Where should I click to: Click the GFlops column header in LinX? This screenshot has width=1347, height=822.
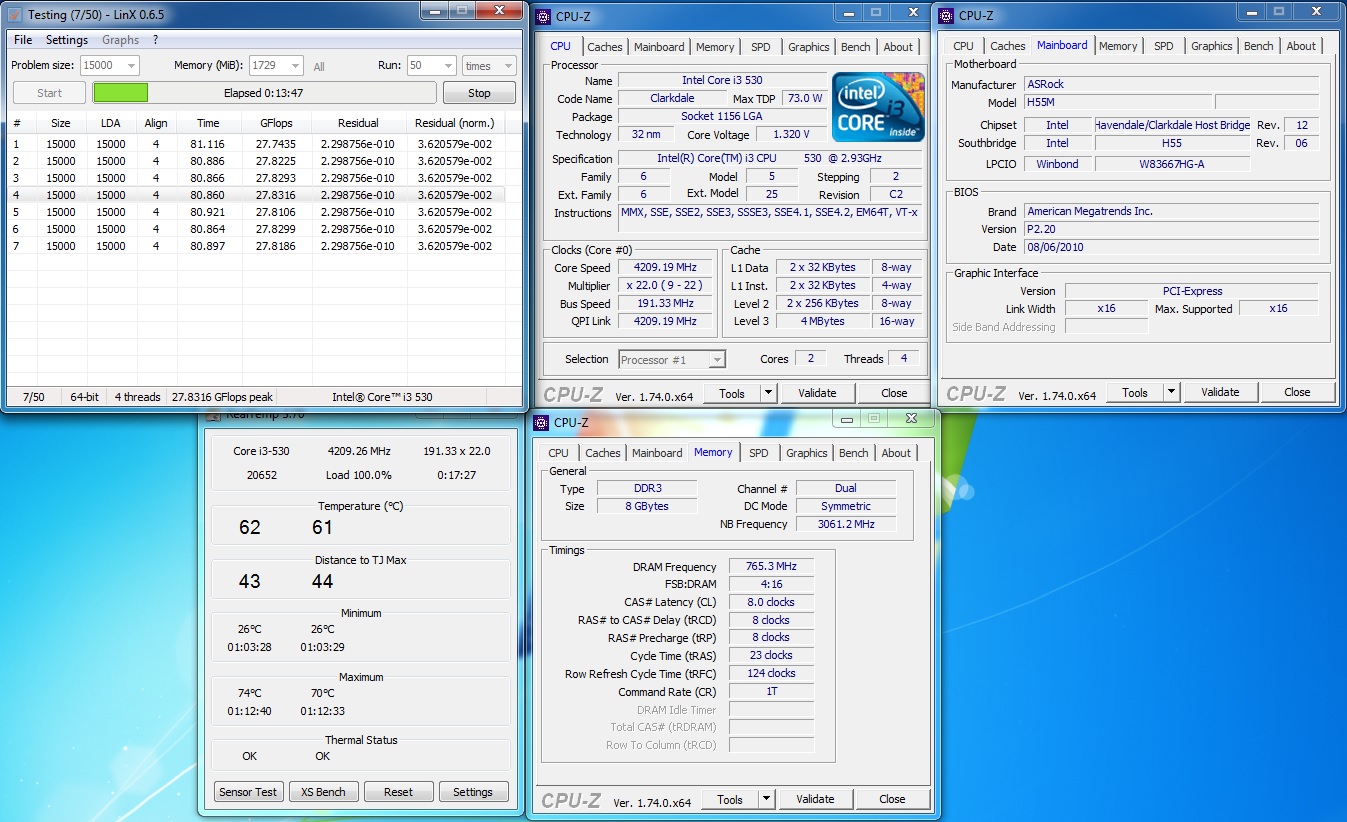(x=276, y=123)
